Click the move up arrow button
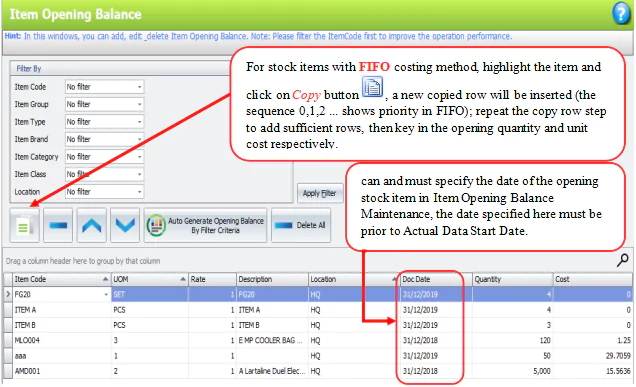Viewport: 636px width, 387px height. click(92, 226)
